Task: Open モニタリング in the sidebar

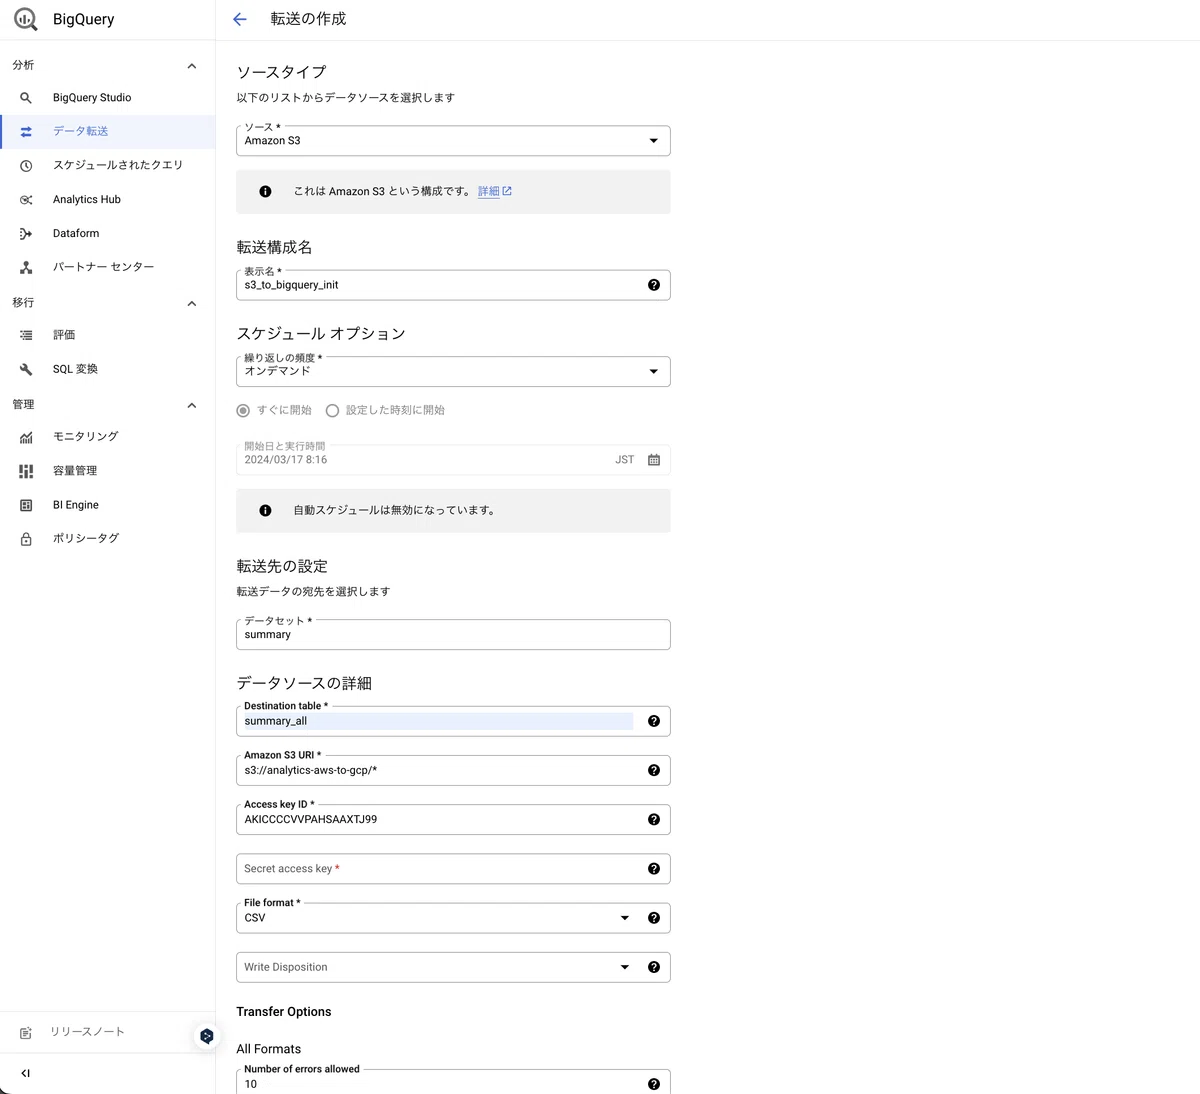Action: coord(107,437)
